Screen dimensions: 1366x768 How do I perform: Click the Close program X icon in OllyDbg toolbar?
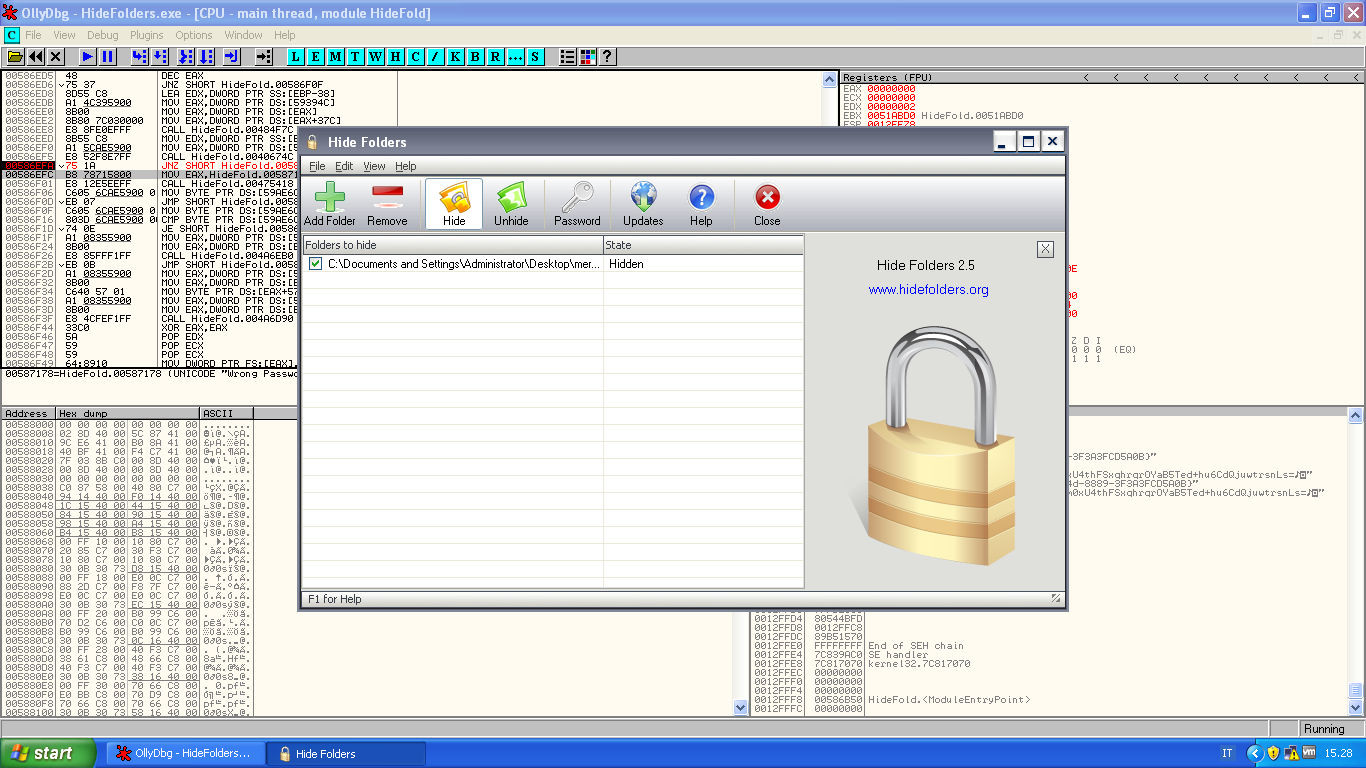(x=55, y=57)
